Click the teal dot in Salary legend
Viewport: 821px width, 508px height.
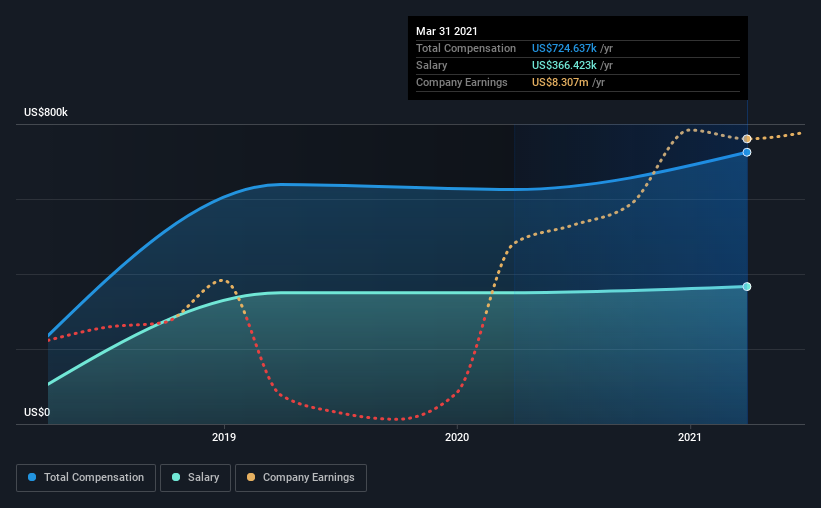[176, 477]
